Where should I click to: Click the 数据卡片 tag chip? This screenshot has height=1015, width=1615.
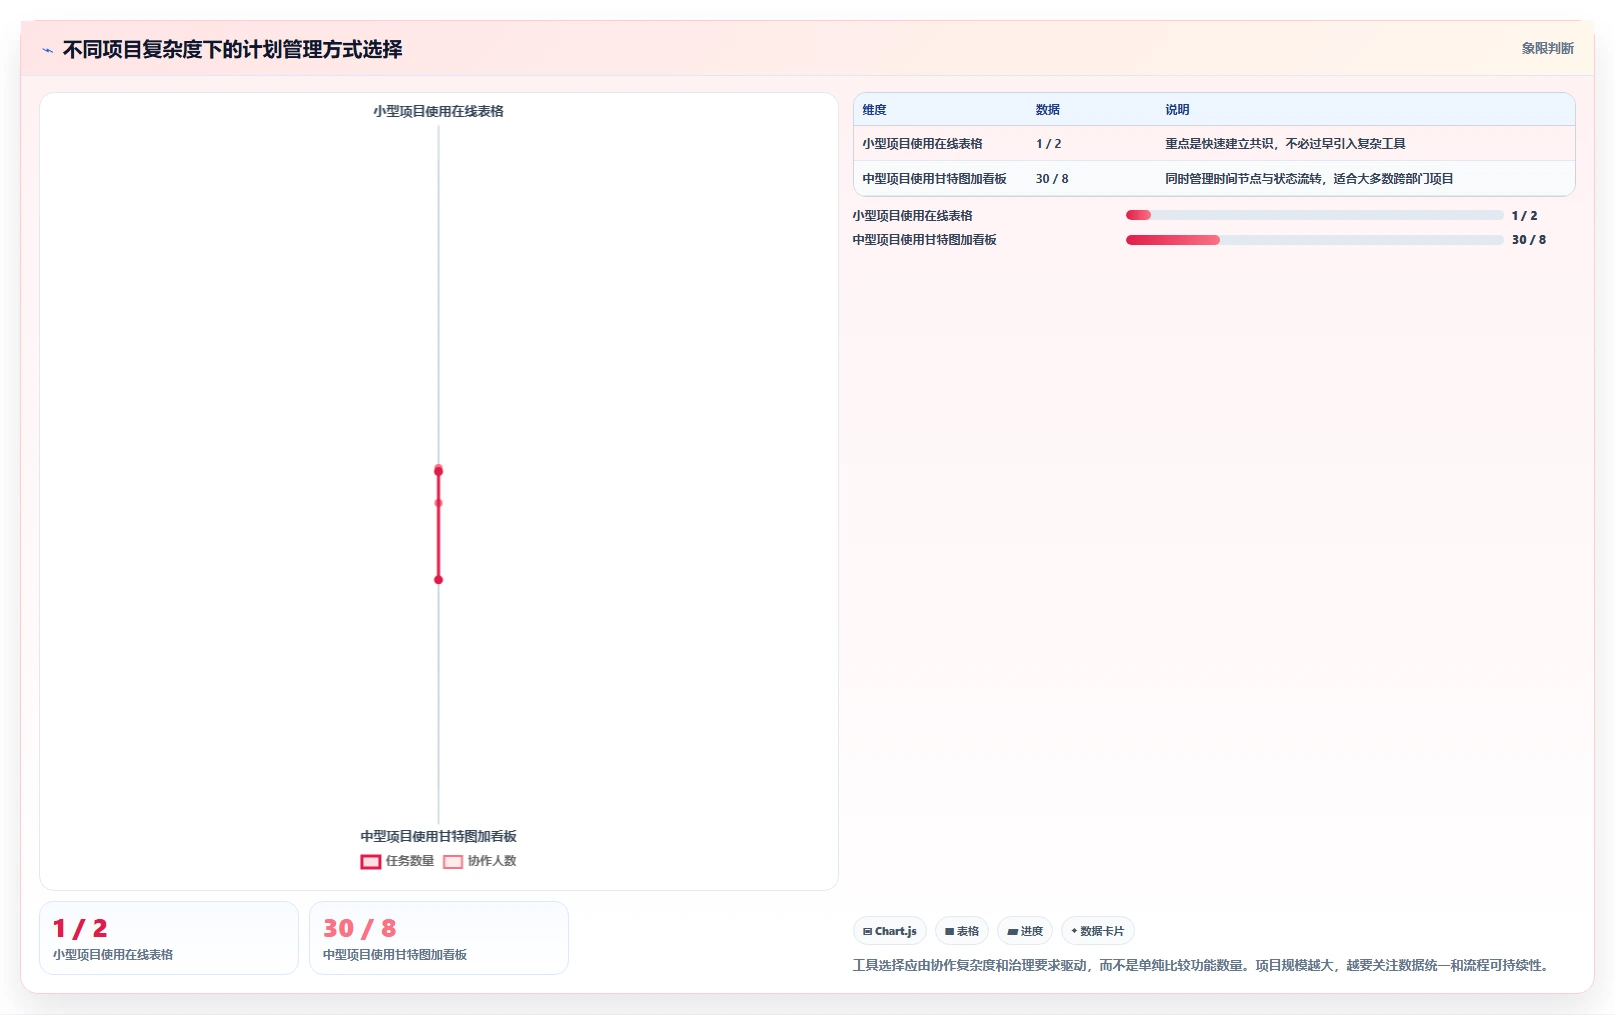(1098, 931)
